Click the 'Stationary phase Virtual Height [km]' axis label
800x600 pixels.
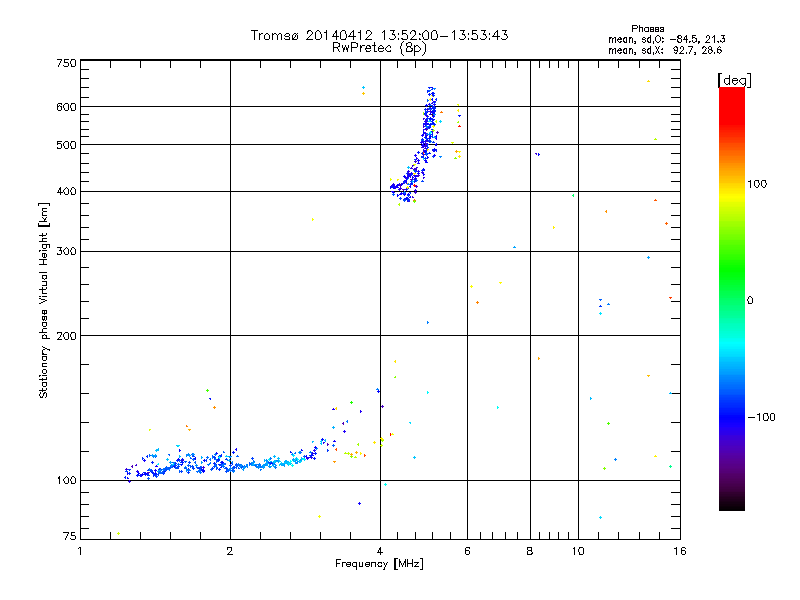pos(44,300)
